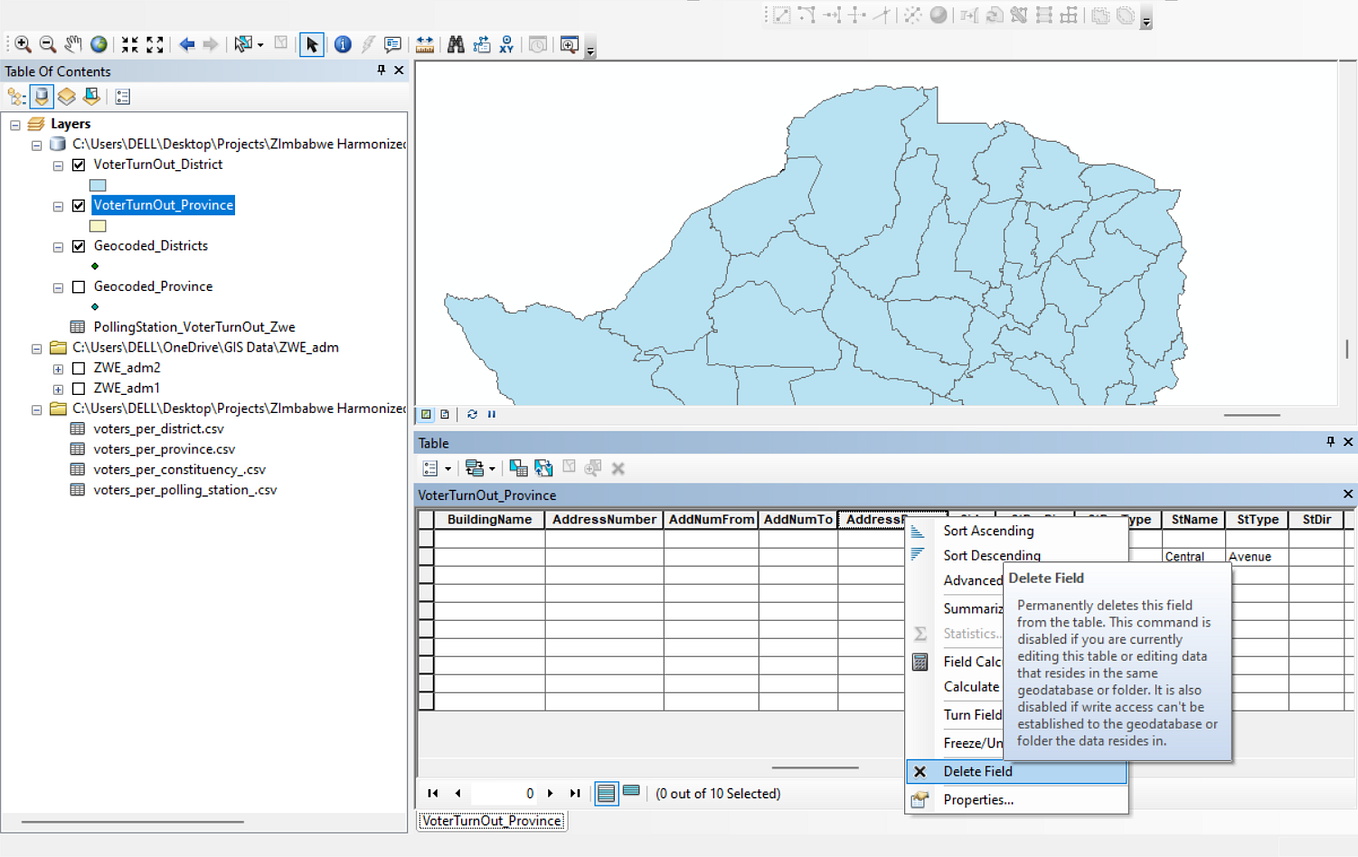Image resolution: width=1358 pixels, height=857 pixels.
Task: Select the Zoom In tool
Action: coord(22,44)
